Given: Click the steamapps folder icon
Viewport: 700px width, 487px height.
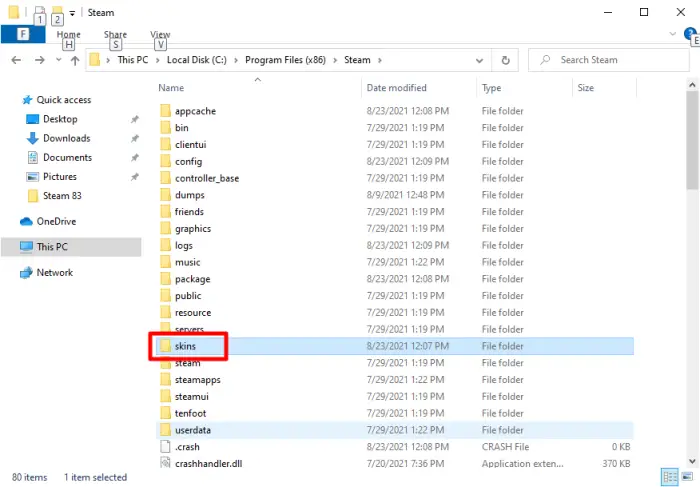Looking at the screenshot, I should coord(166,380).
